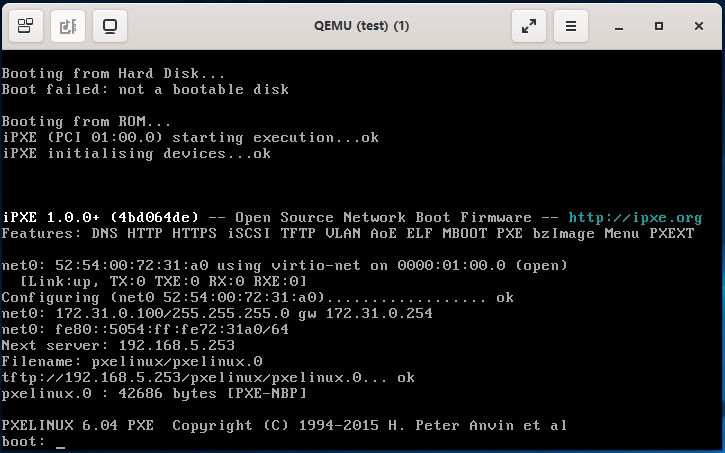
Task: Click the 'Configuring (net0 52:54:00:72:31:a0)' line
Action: pyautogui.click(x=257, y=297)
